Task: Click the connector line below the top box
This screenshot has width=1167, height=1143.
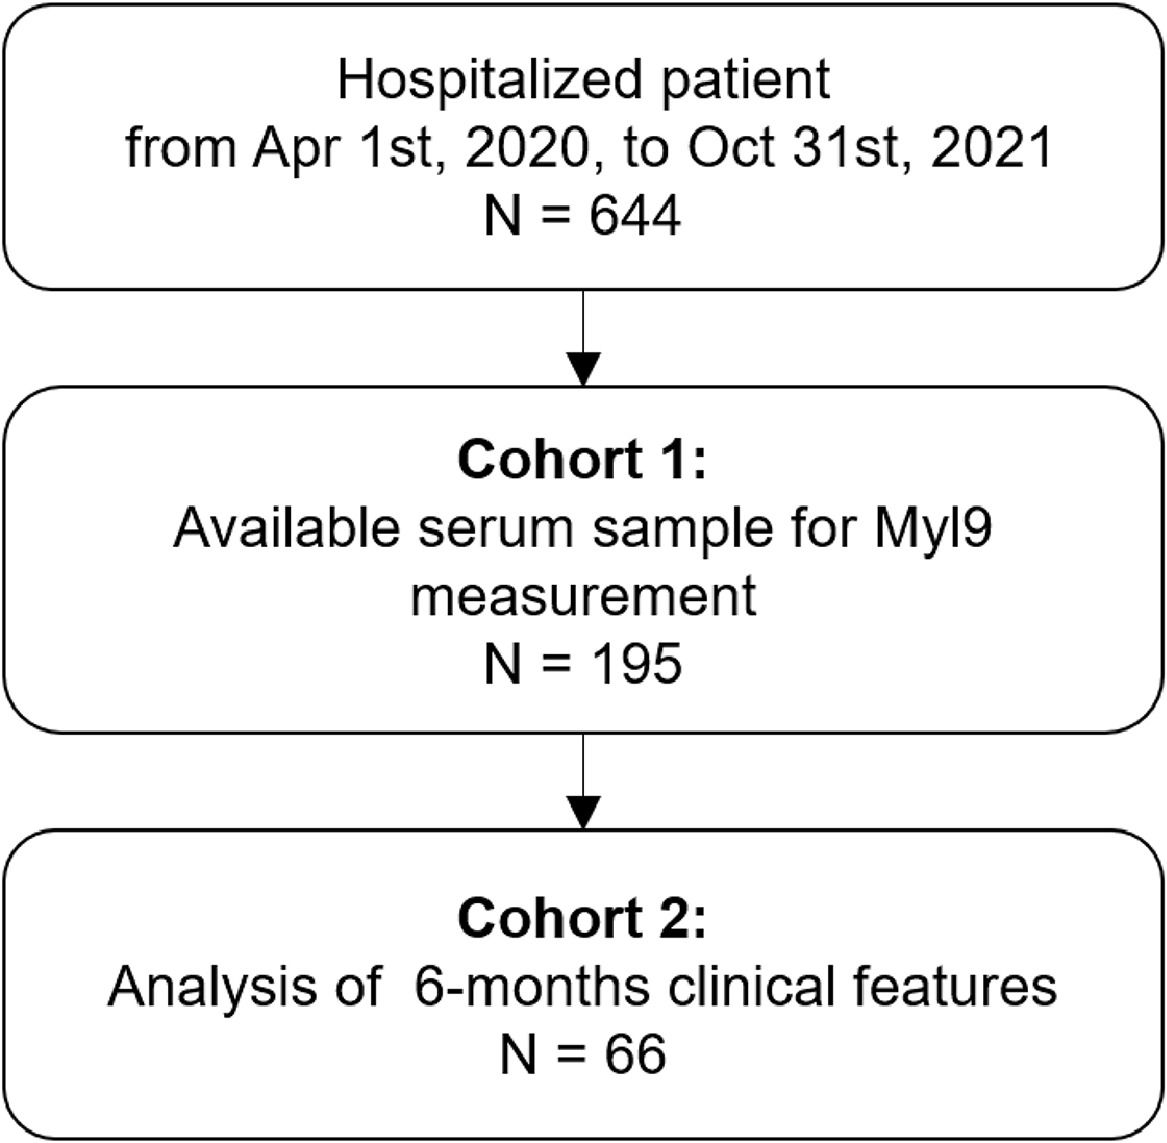Action: (582, 320)
